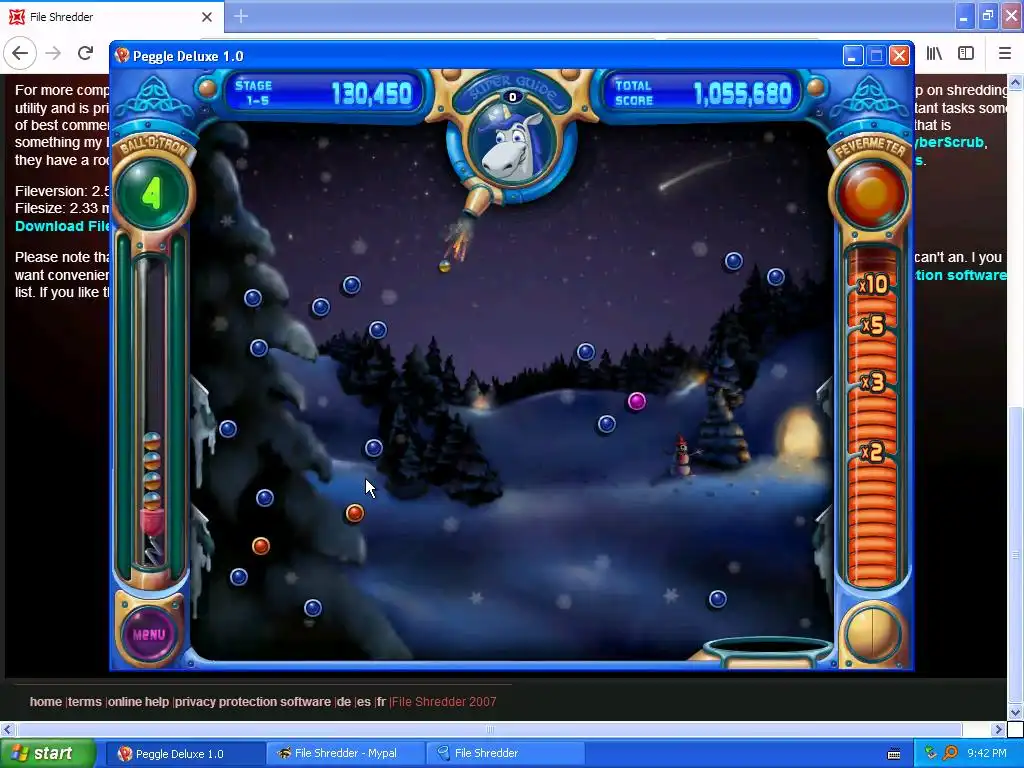
Task: Switch to File Shredder taskbar button
Action: 504,754
